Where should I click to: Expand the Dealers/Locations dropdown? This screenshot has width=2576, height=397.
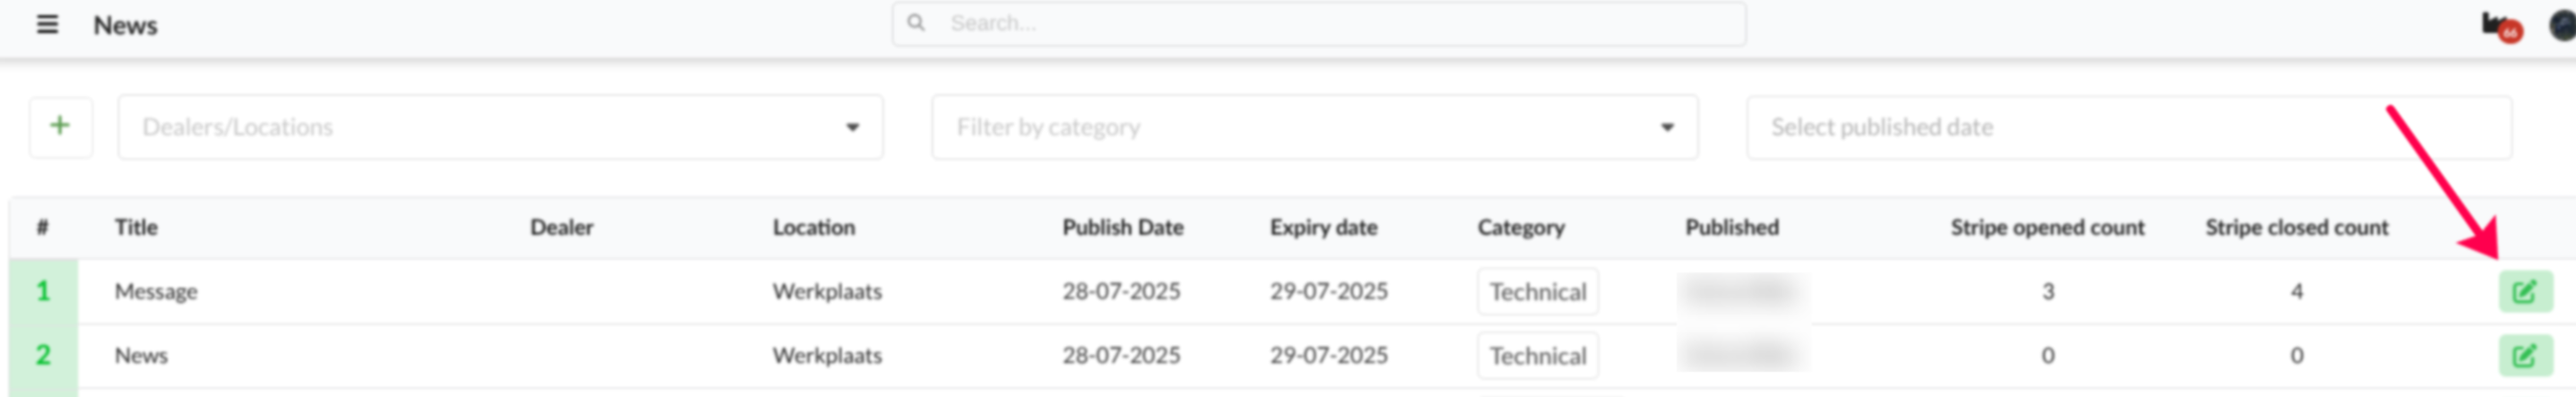tap(500, 127)
